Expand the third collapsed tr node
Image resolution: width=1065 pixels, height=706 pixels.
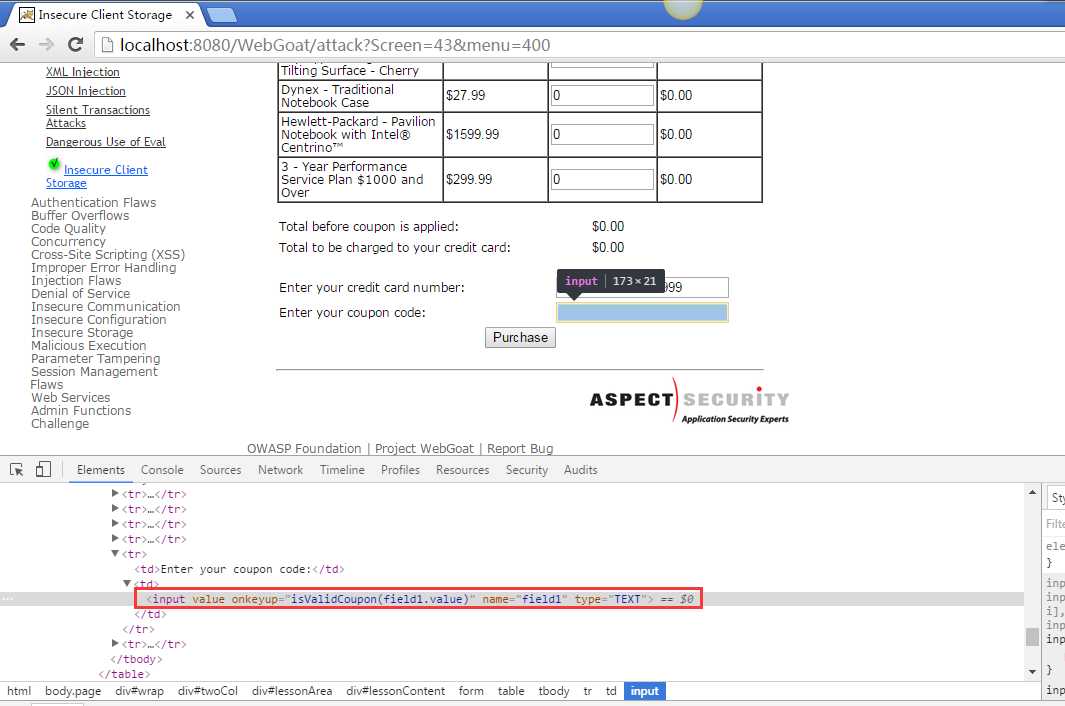(115, 524)
